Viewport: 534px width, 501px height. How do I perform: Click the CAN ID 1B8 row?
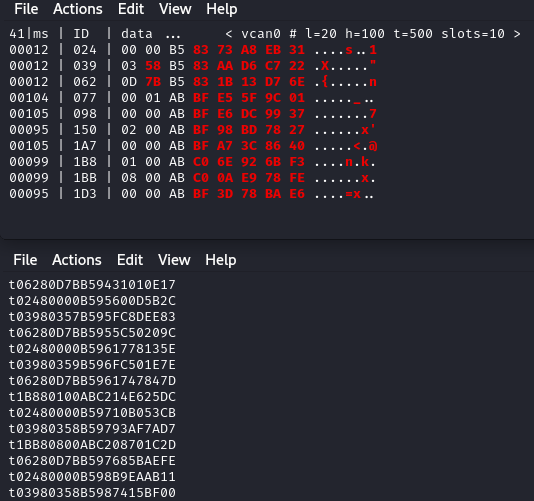[x=193, y=162]
